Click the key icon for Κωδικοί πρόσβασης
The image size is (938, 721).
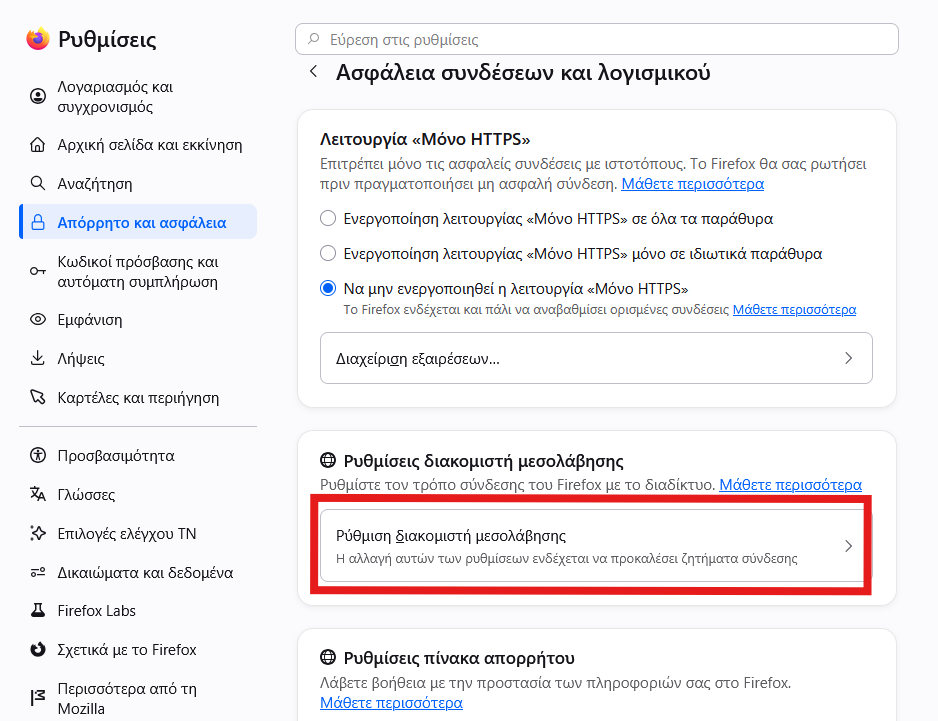38,272
